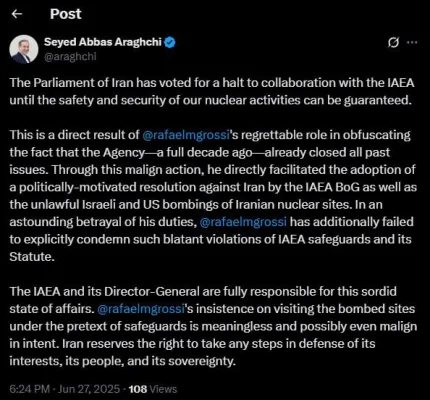The height and width of the screenshot is (400, 430).
Task: View the 108 Views count
Action: [x=153, y=389]
